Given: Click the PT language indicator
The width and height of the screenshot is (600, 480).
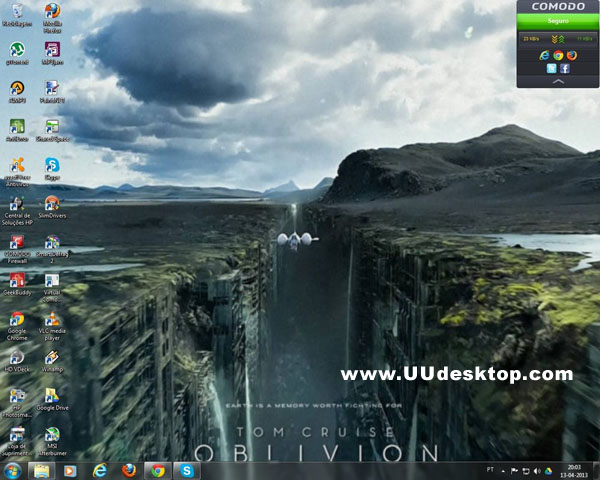Looking at the screenshot, I should point(490,470).
